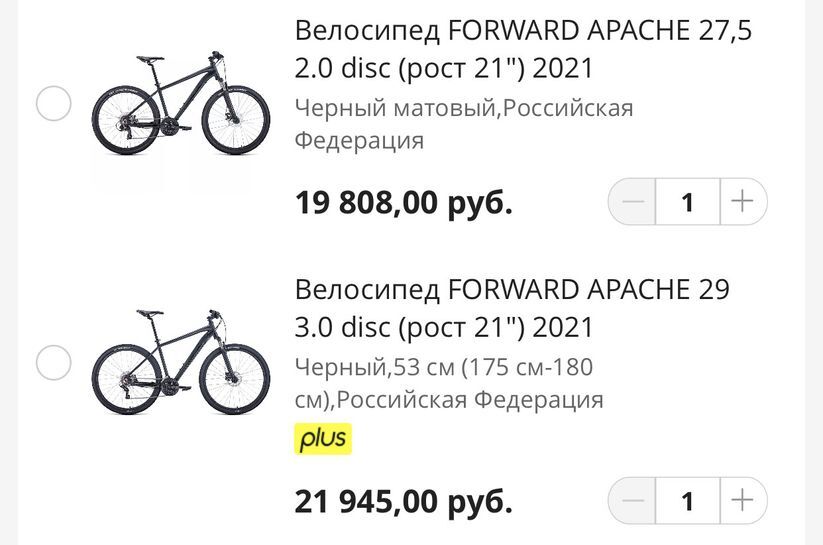Click the yellow plus badge
The image size is (823, 545).
(x=323, y=438)
